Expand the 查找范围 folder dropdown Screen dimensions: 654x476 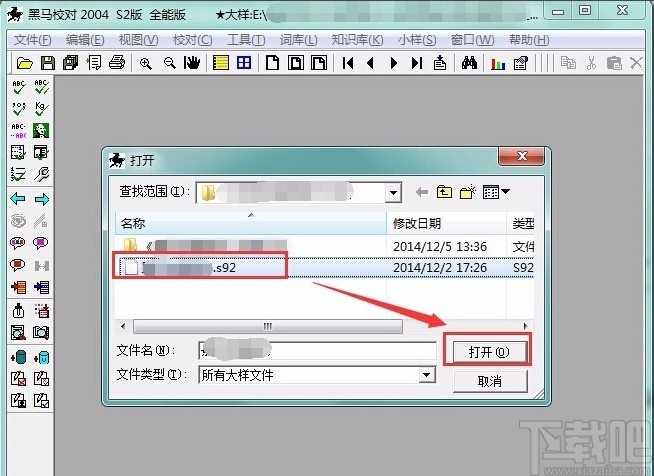[x=393, y=193]
